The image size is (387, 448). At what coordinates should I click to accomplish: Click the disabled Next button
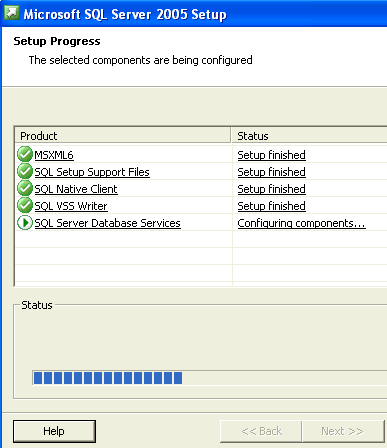click(343, 431)
